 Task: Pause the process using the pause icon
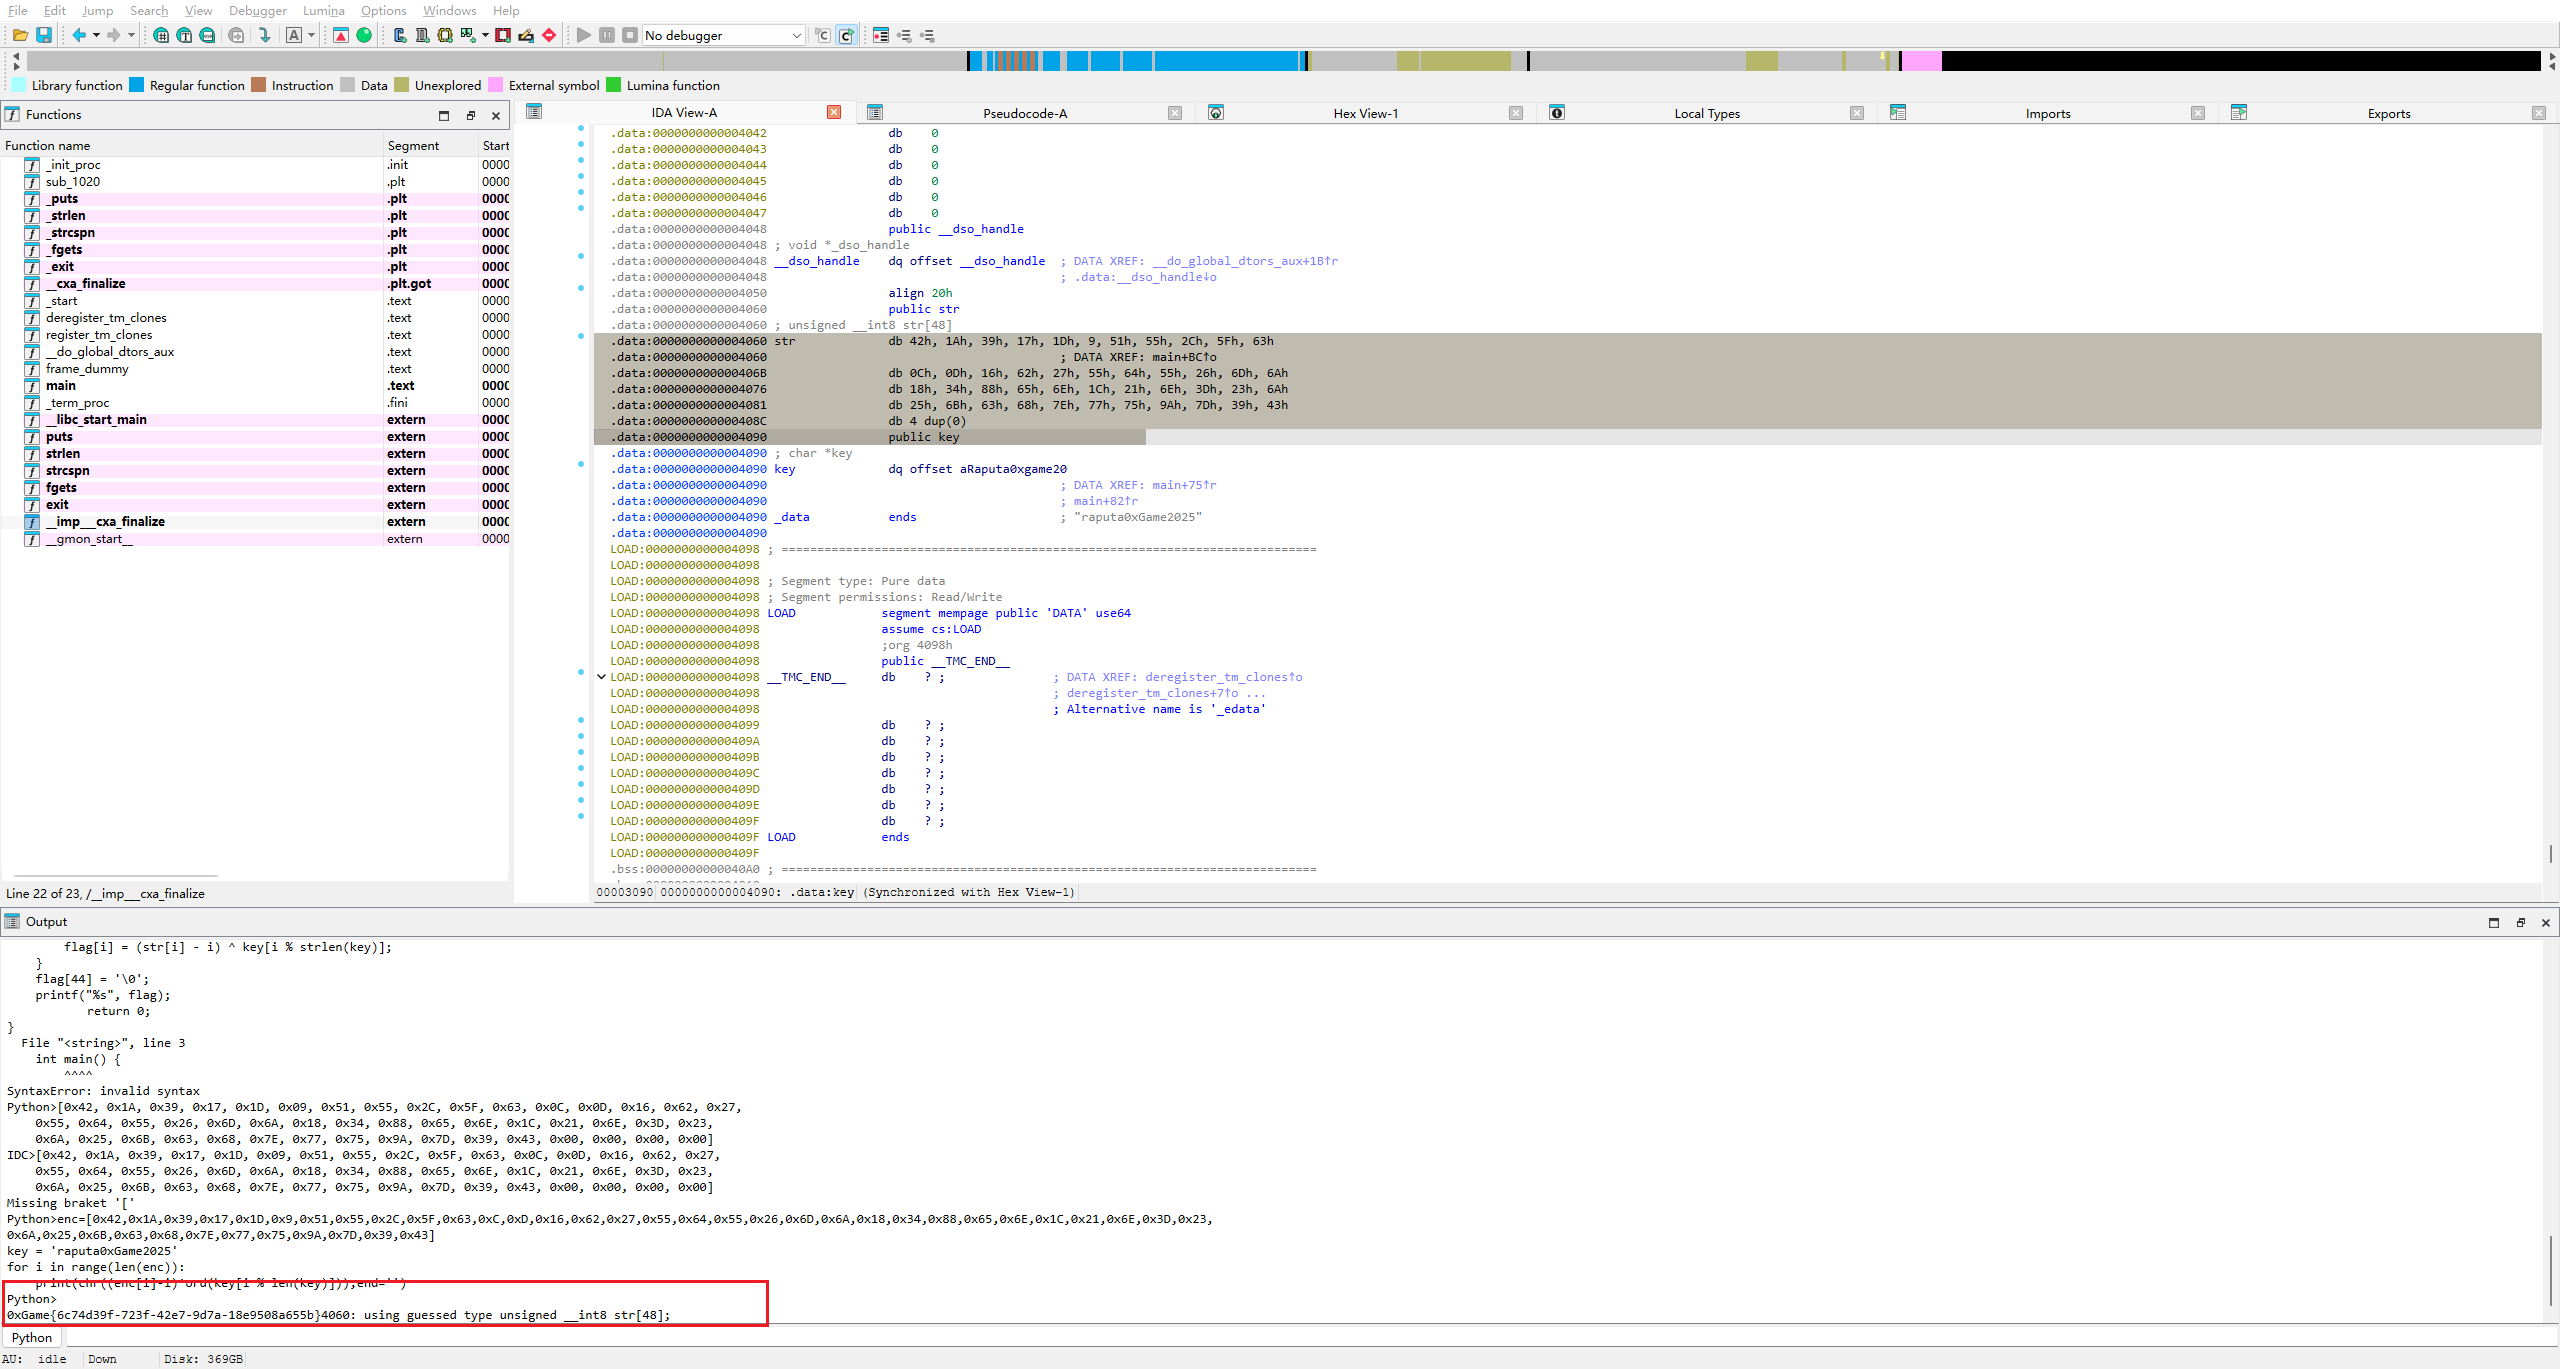607,35
